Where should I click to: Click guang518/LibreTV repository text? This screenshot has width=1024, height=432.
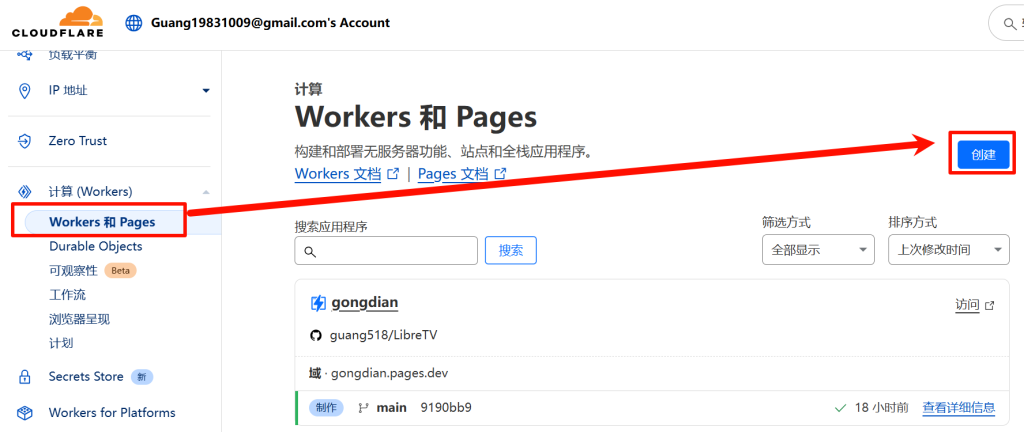click(383, 335)
